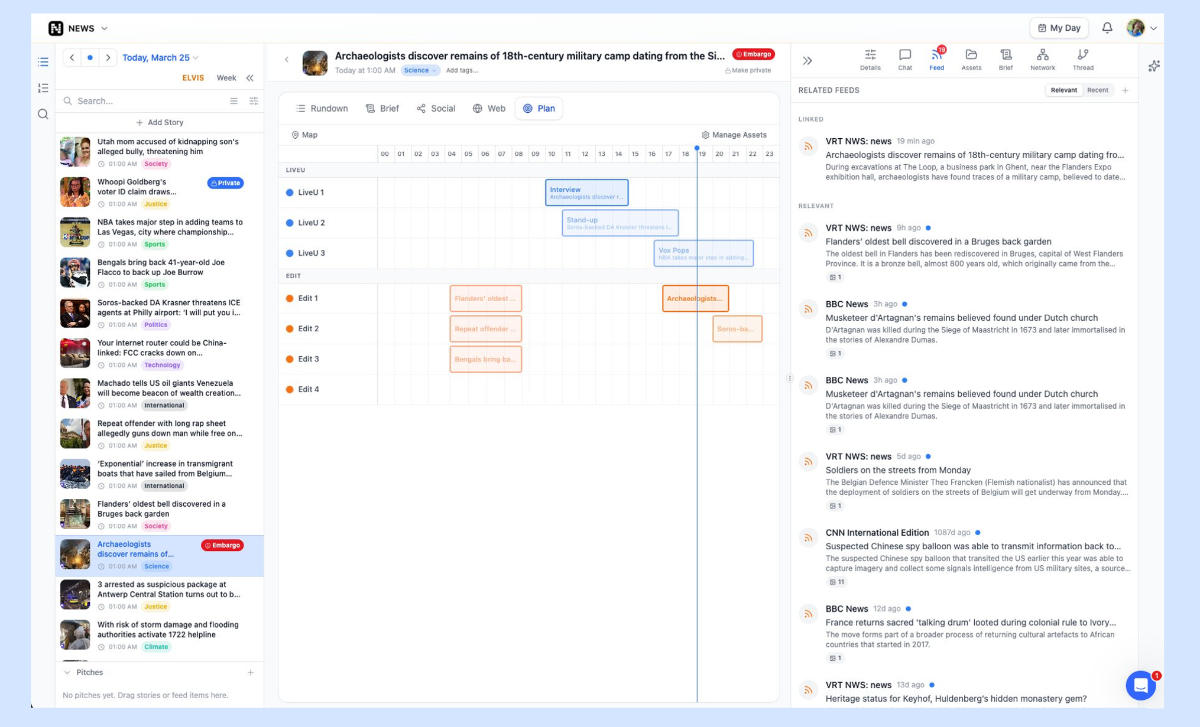1200x727 pixels.
Task: Open the Today, March 25 date picker
Action: coord(160,58)
